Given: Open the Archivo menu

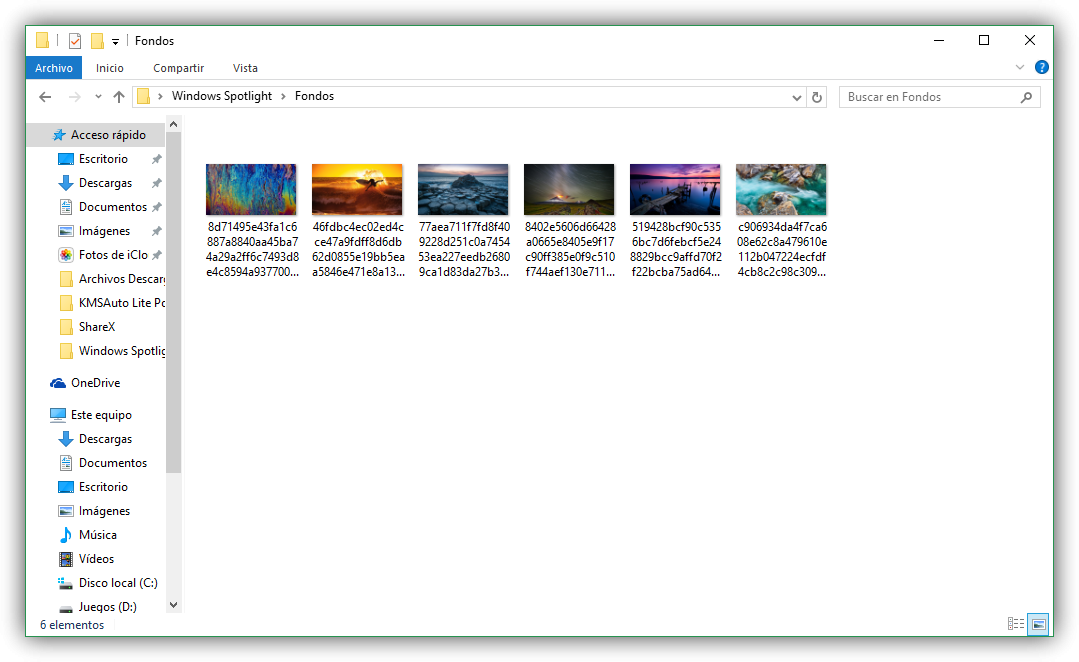Looking at the screenshot, I should click(53, 67).
